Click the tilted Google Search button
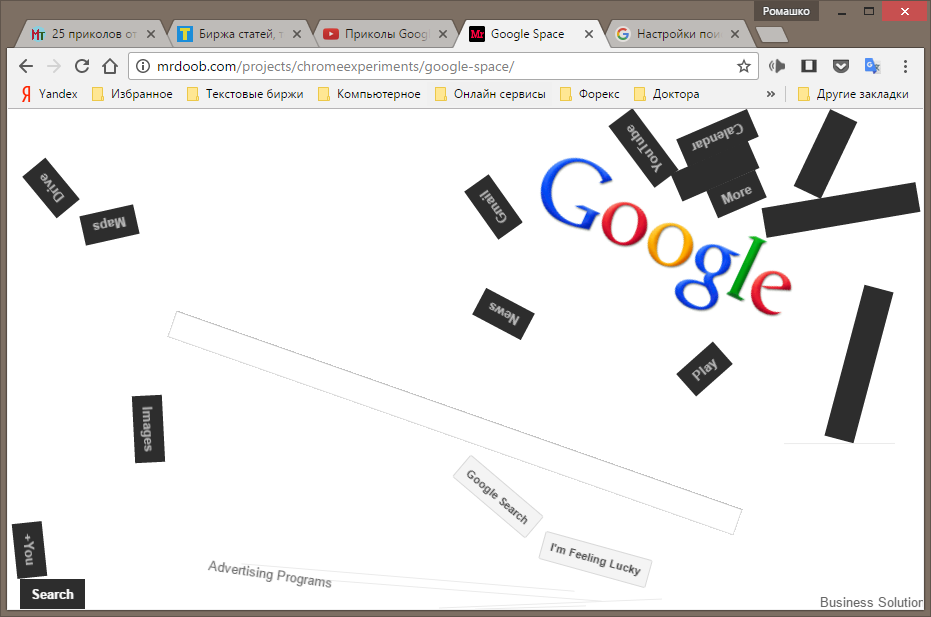Image resolution: width=931 pixels, height=617 pixels. pos(498,496)
